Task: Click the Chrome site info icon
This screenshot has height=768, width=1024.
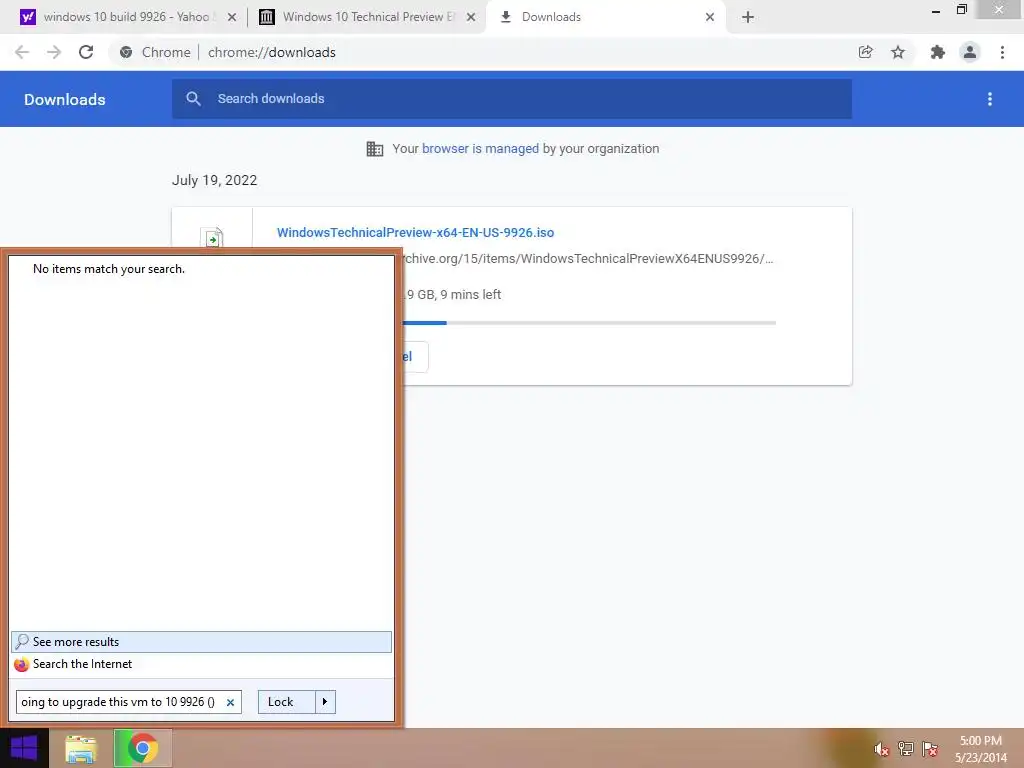Action: (126, 52)
